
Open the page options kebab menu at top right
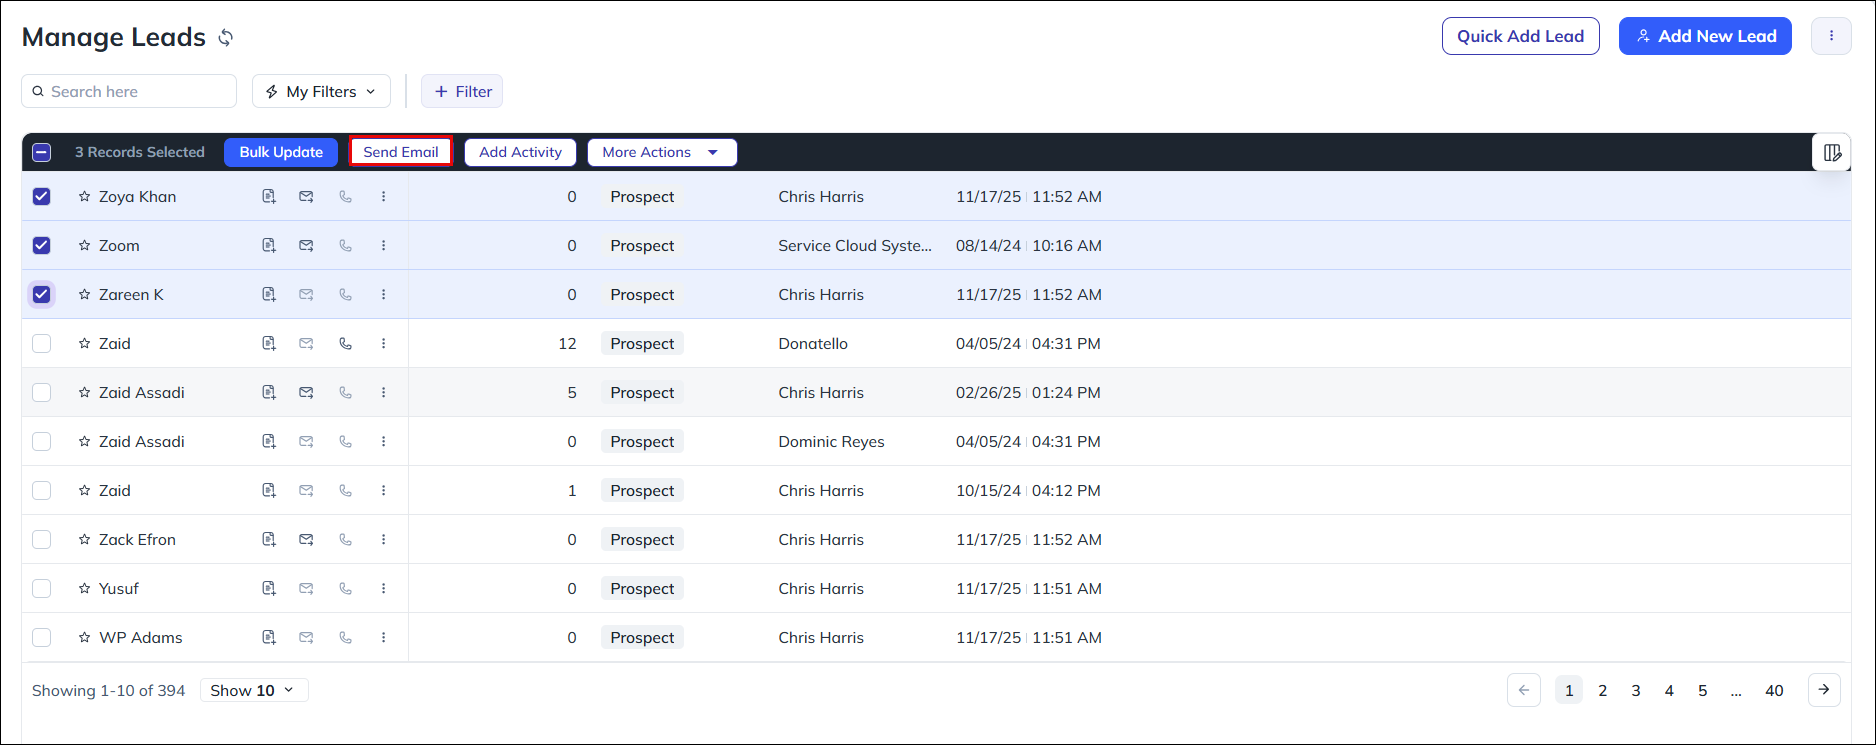pos(1831,36)
